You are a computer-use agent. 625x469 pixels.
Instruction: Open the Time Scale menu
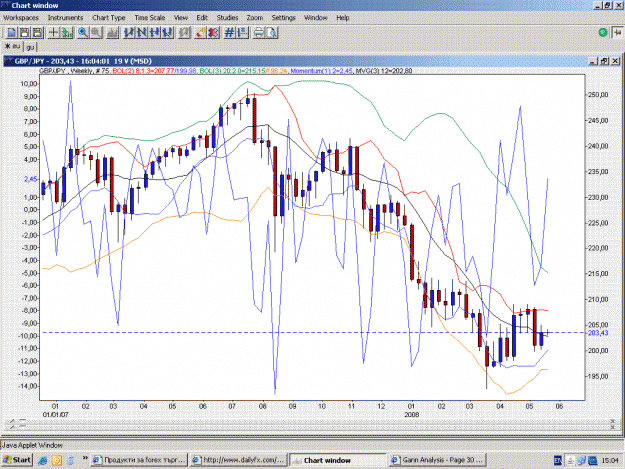pos(149,18)
